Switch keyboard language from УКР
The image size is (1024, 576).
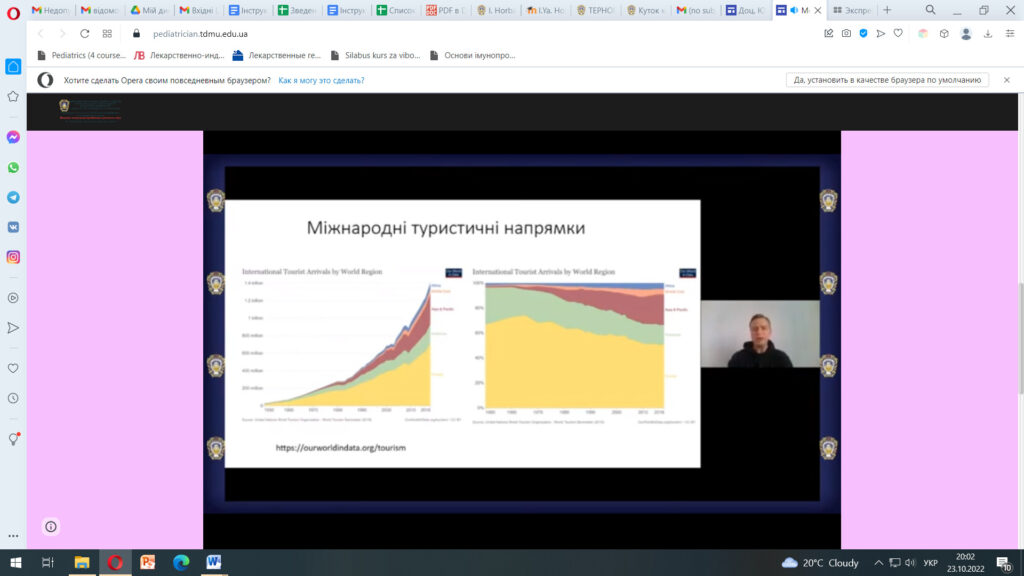pos(929,563)
